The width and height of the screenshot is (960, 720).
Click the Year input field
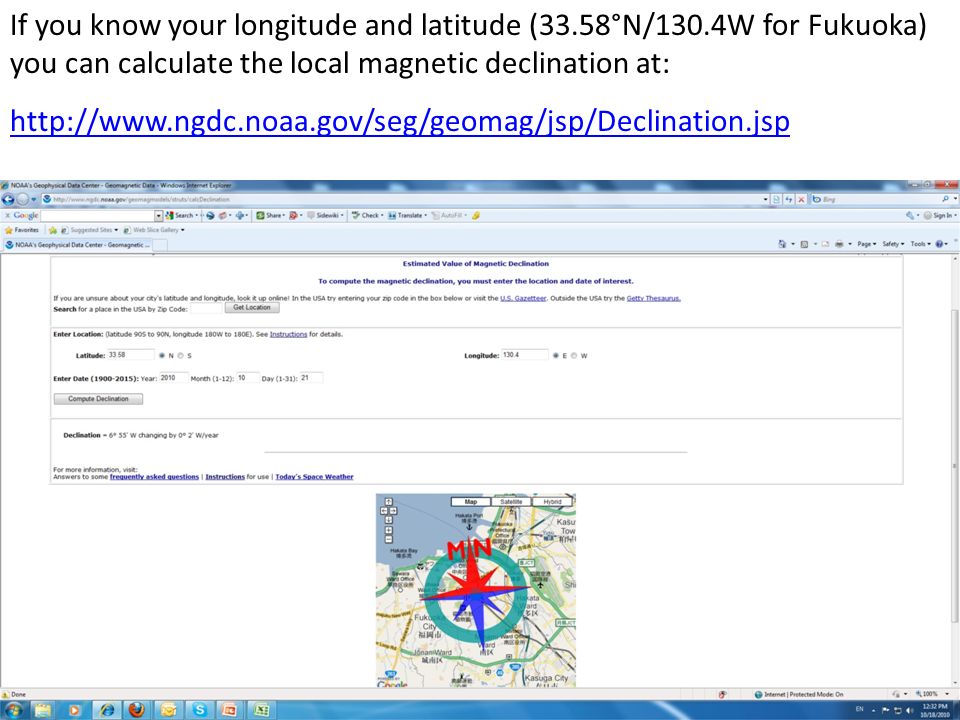click(173, 378)
